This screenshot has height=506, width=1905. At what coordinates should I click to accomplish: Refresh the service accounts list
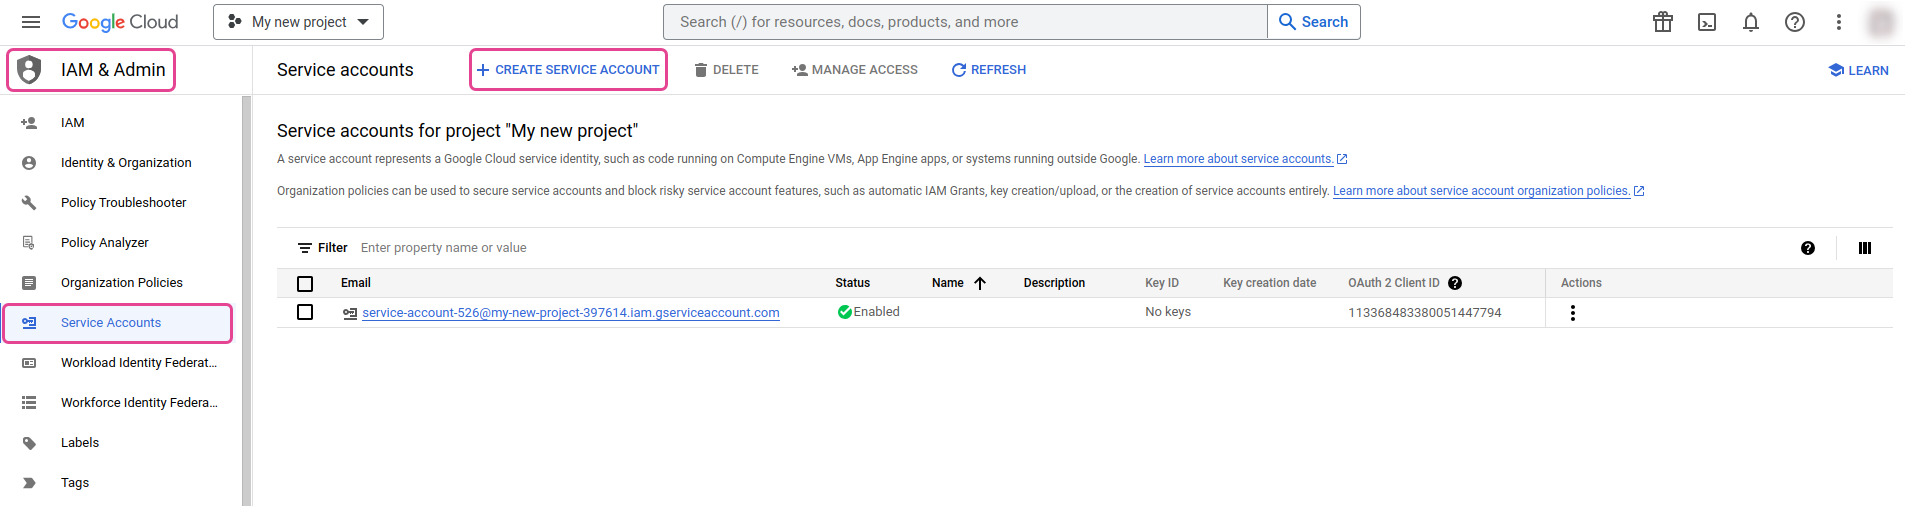[989, 70]
